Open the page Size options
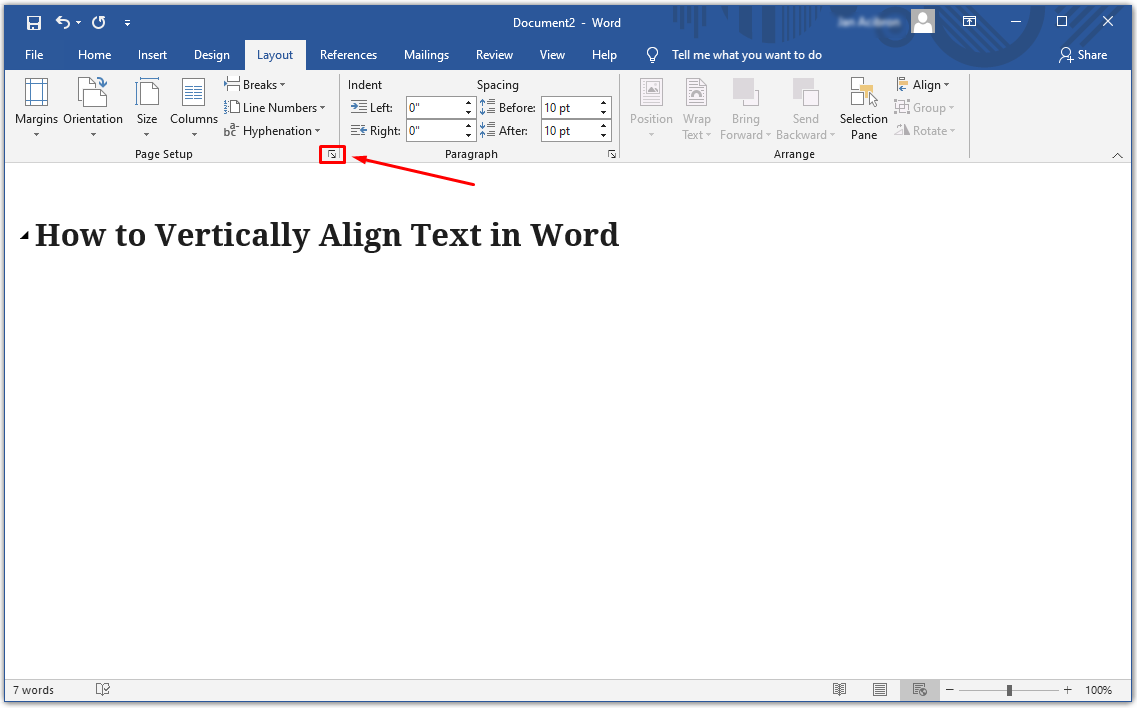 click(x=147, y=106)
